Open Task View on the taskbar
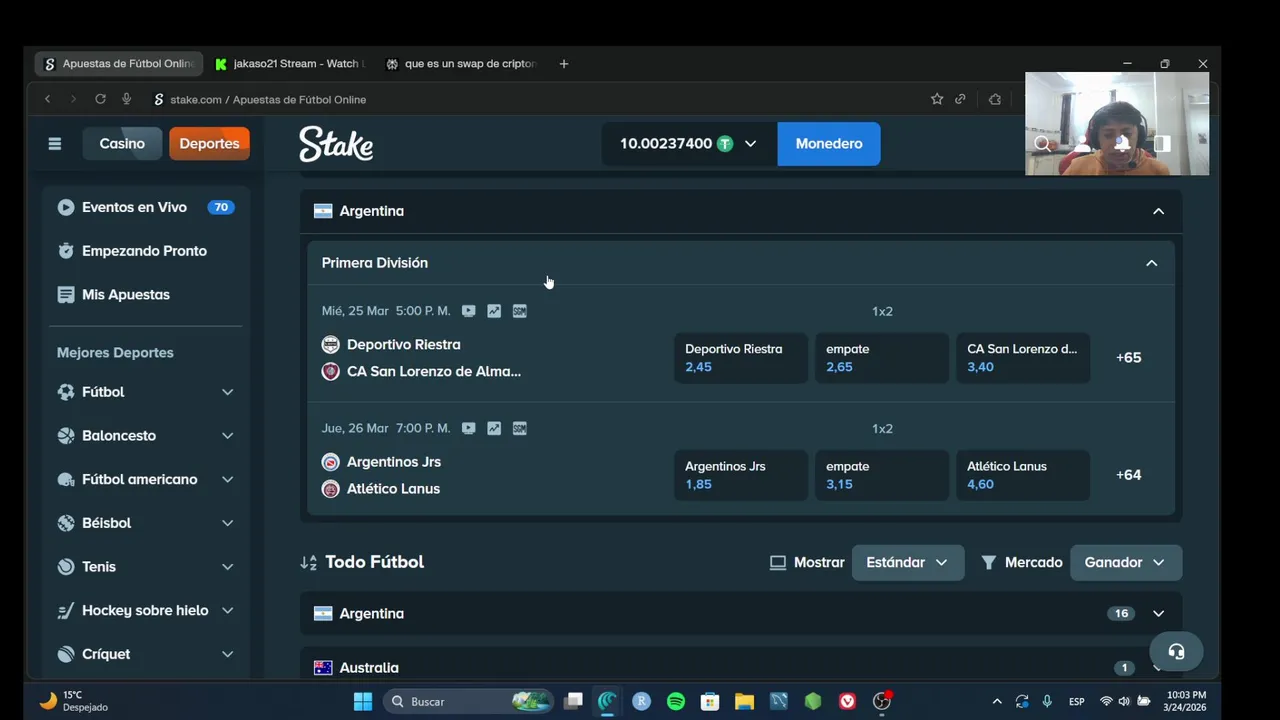The height and width of the screenshot is (720, 1280). [573, 701]
